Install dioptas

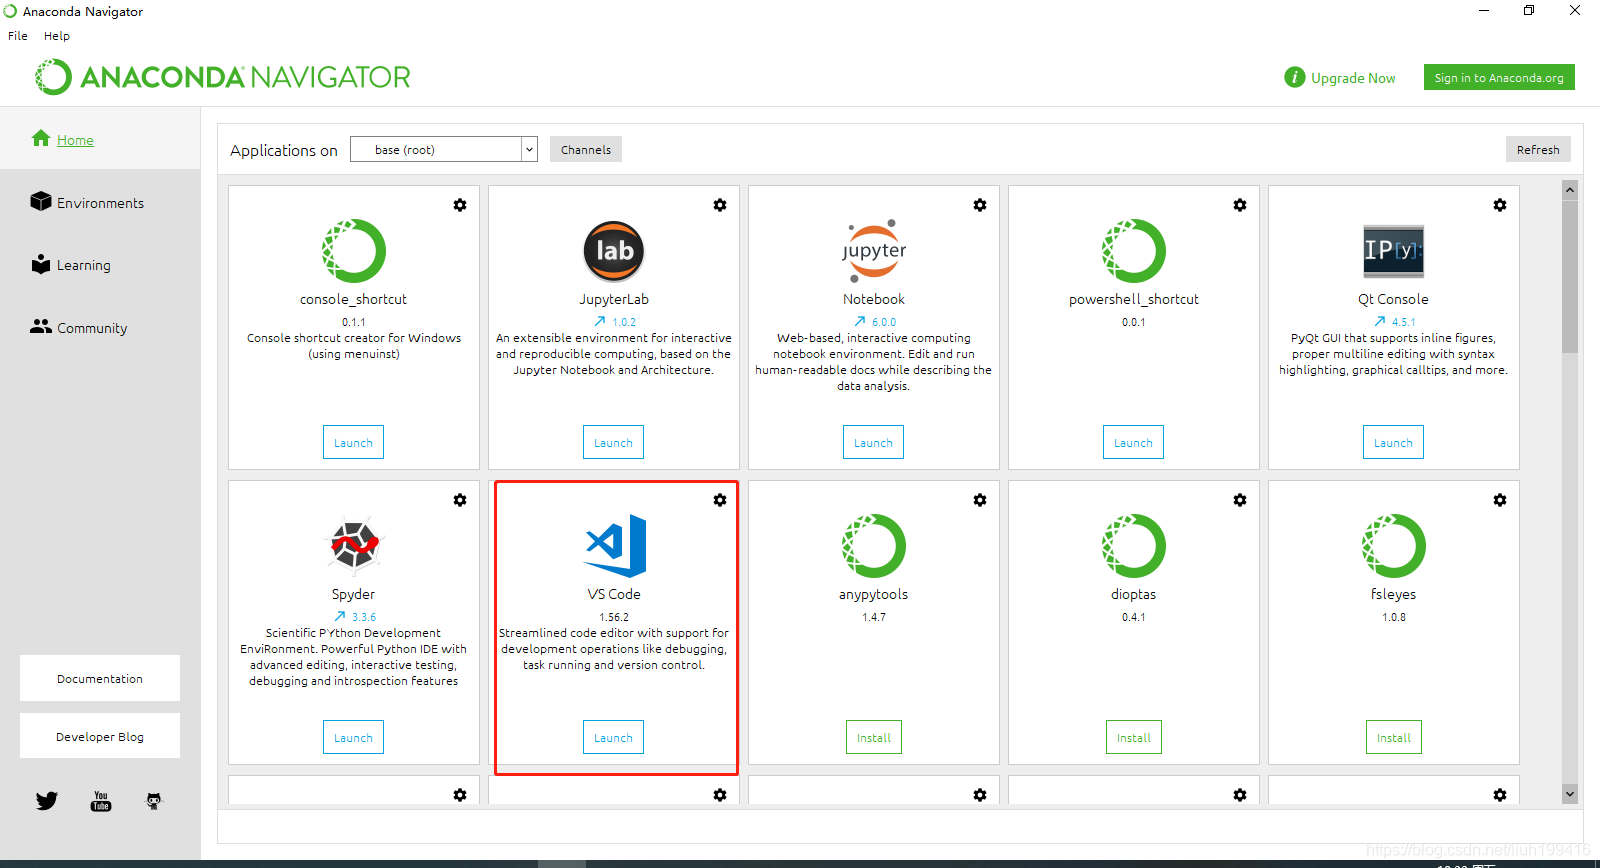click(x=1134, y=737)
